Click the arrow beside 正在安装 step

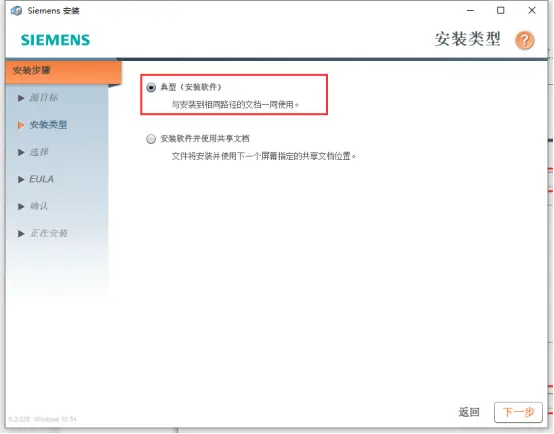[x=21, y=234]
